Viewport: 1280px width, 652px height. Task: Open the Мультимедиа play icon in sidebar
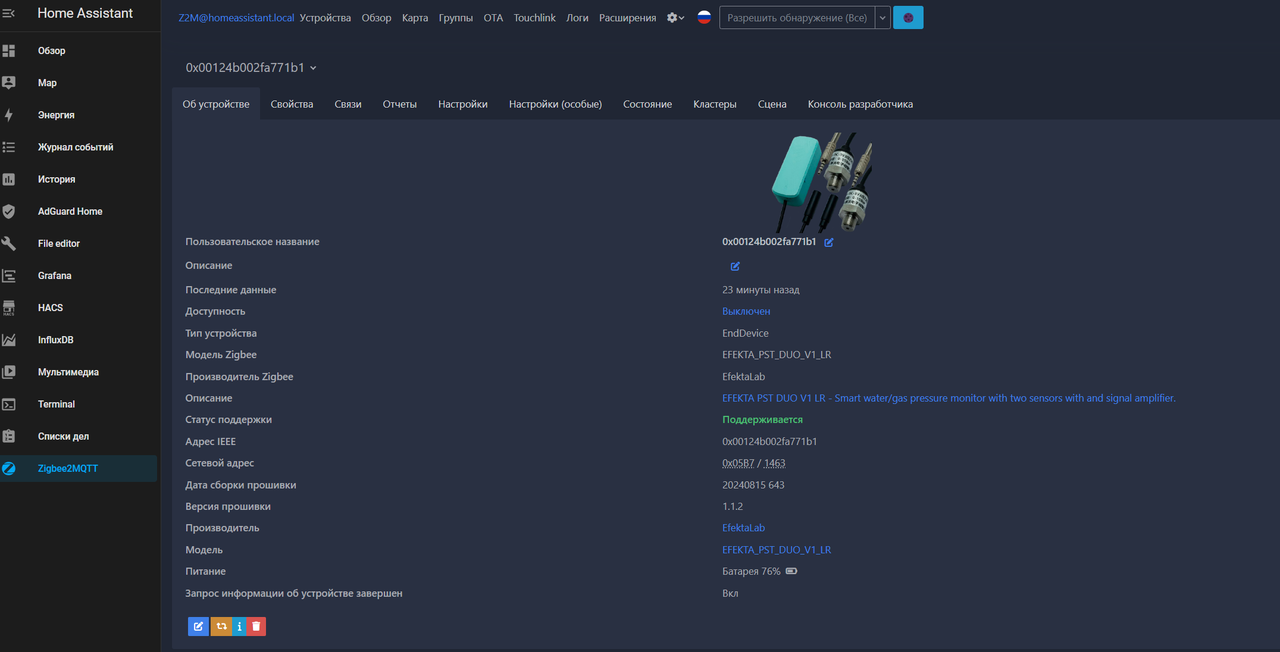coord(9,372)
